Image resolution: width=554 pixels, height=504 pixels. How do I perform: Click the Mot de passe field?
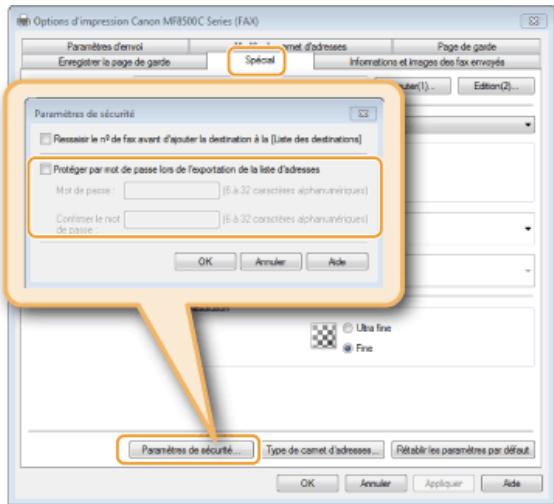click(x=172, y=191)
